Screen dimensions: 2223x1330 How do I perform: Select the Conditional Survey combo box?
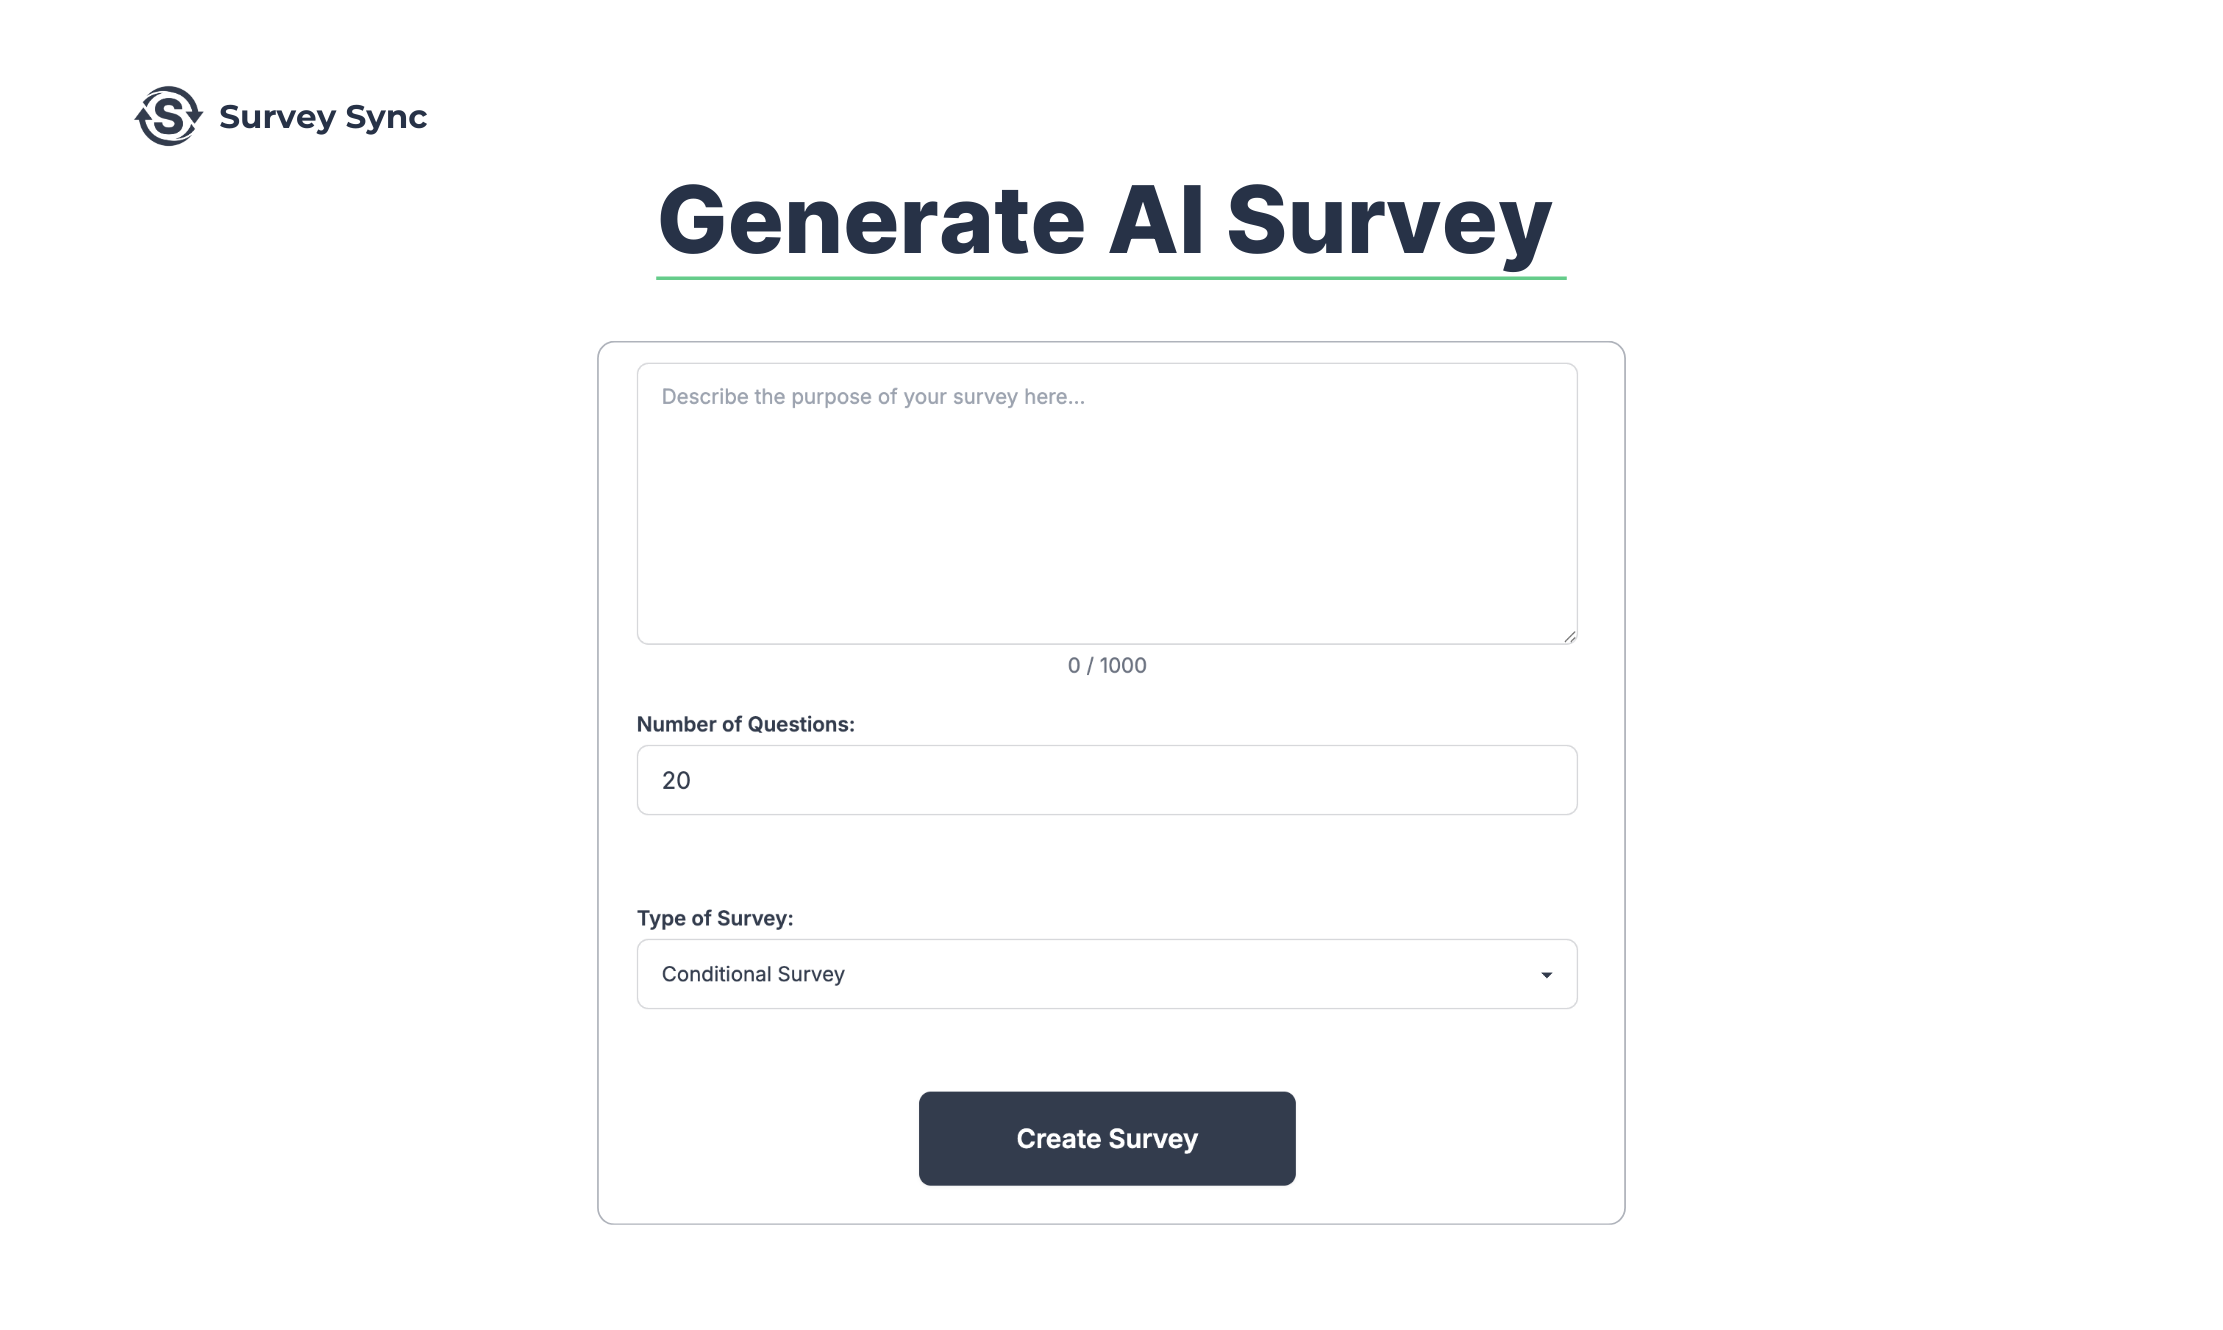point(1106,973)
